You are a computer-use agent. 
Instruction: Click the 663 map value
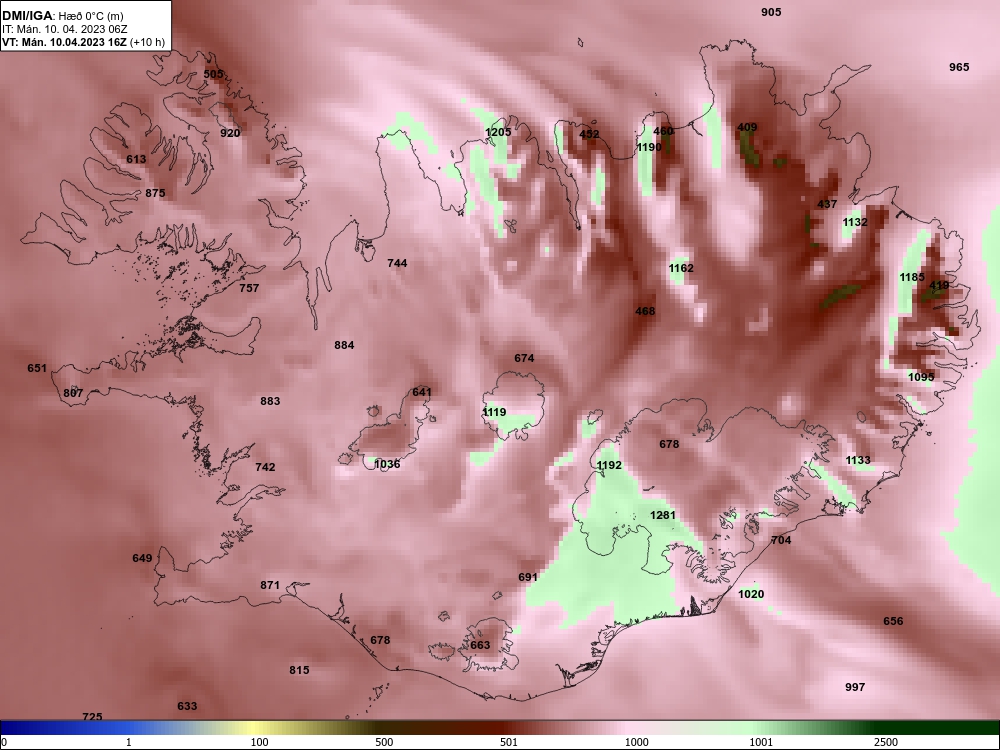point(480,645)
